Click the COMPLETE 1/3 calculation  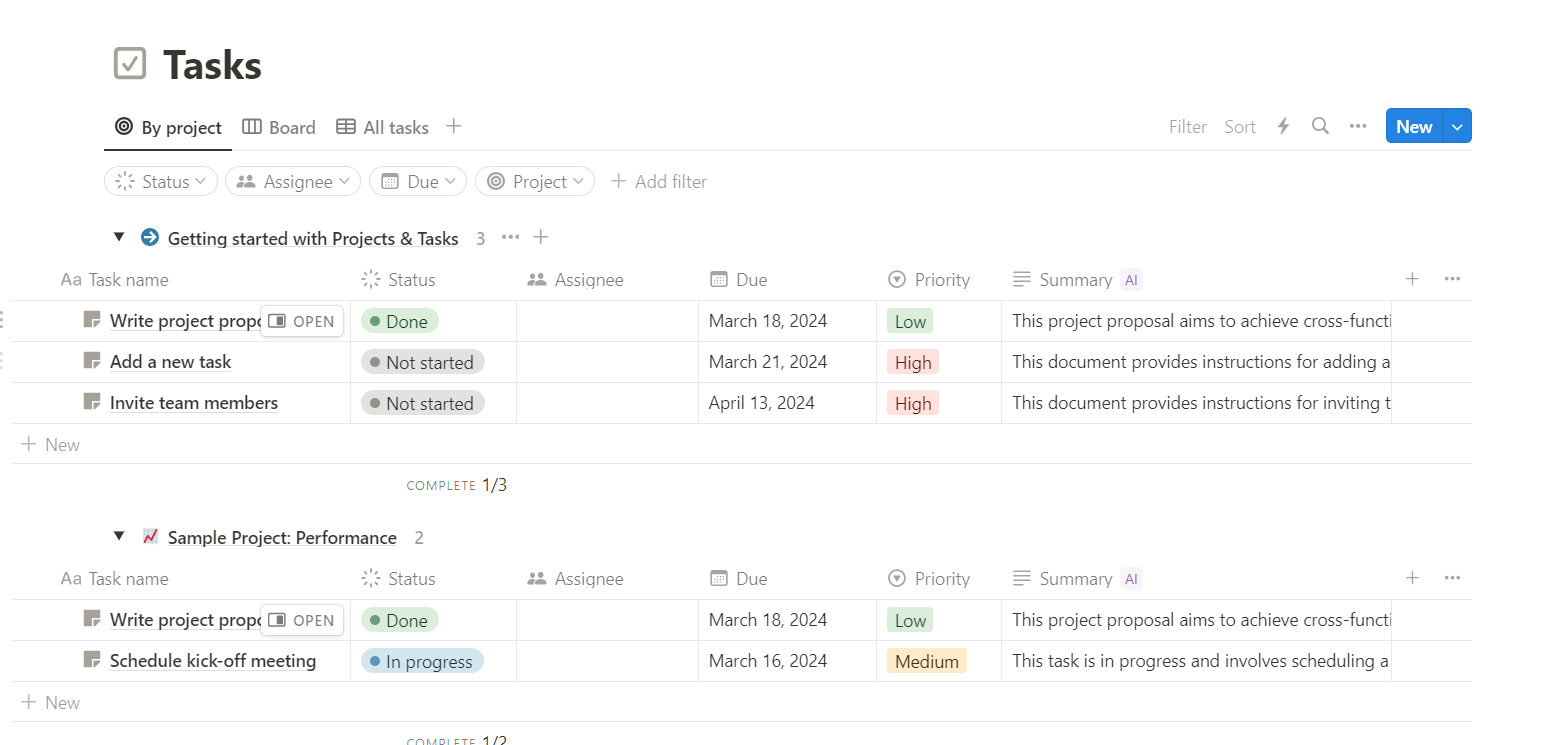457,485
